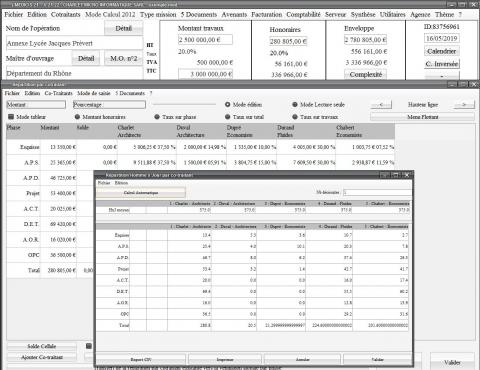The width and height of the screenshot is (480, 370).
Task: Click the operation name field Annexe Lycée Jacques Prévert
Action: [74, 43]
